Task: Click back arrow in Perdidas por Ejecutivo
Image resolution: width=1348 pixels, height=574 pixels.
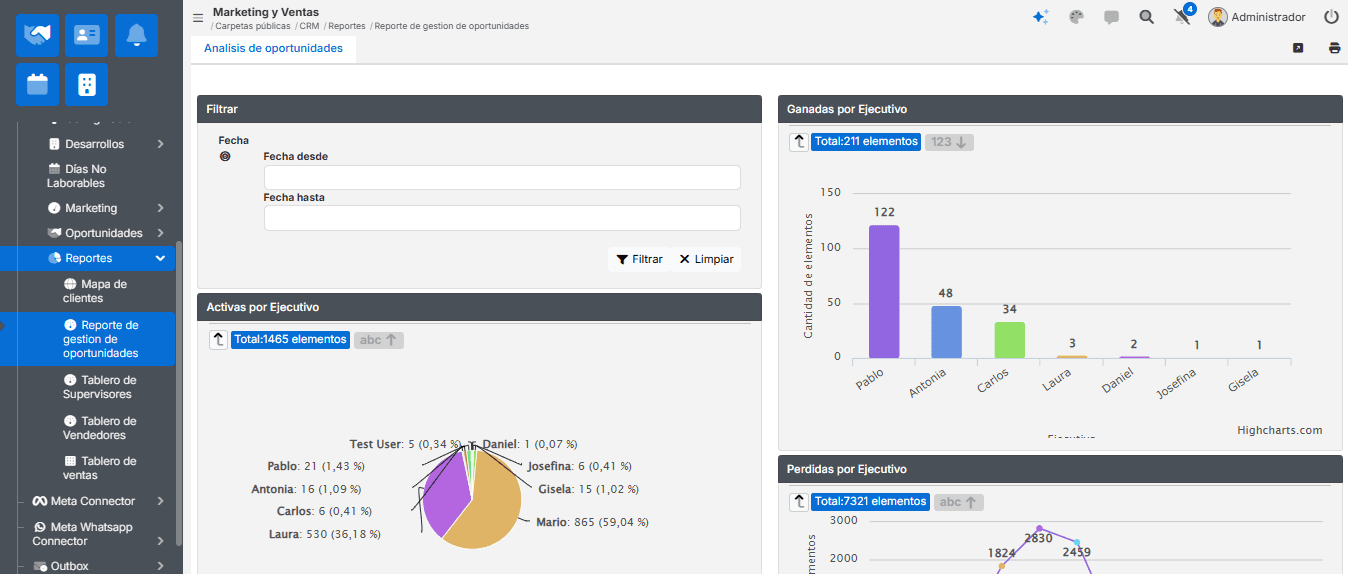Action: (x=798, y=502)
